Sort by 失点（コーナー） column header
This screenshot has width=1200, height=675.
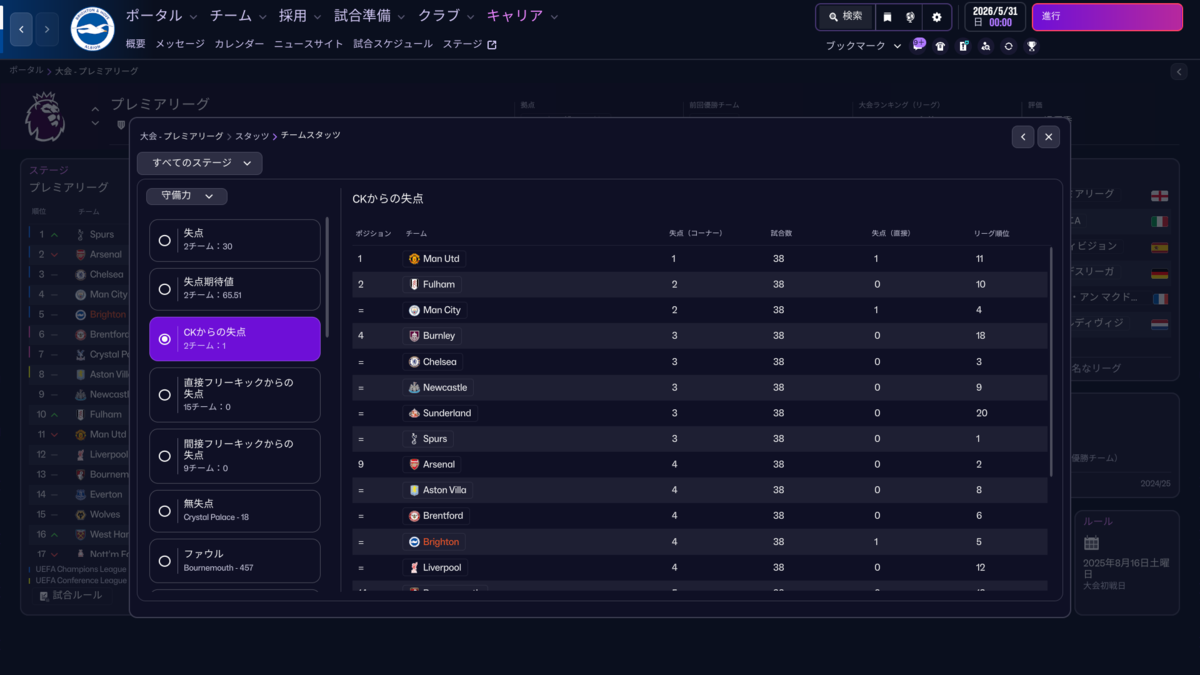click(695, 233)
